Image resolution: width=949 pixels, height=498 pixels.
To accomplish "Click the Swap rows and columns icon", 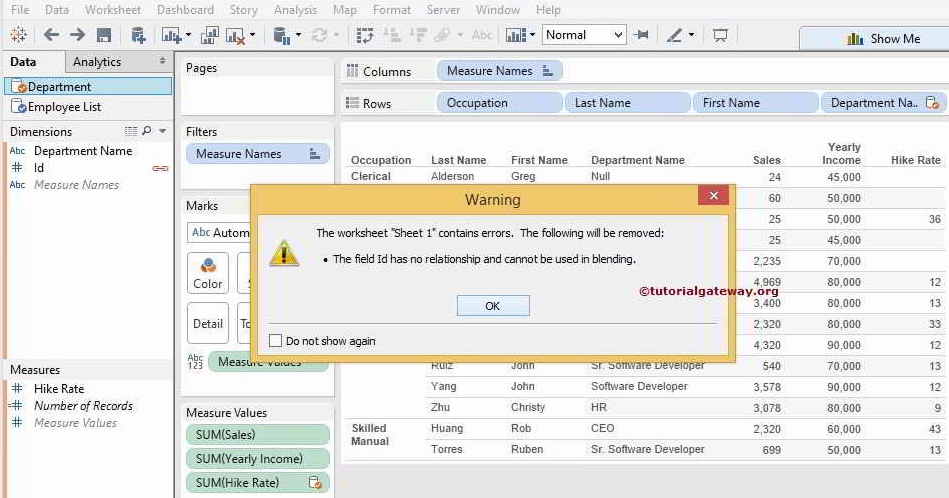I will click(x=365, y=36).
